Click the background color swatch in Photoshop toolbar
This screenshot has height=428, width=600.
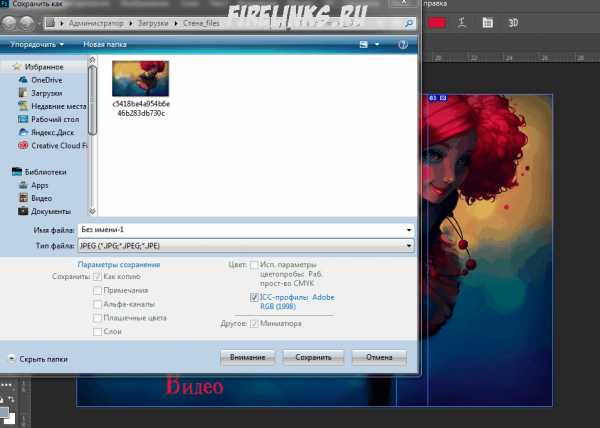(x=10, y=419)
